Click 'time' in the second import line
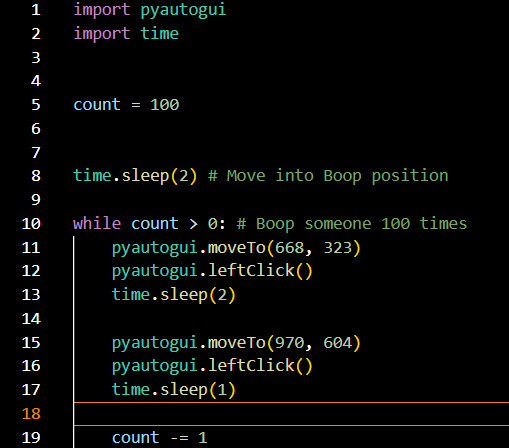Screen dimensions: 509x448 [x=160, y=33]
